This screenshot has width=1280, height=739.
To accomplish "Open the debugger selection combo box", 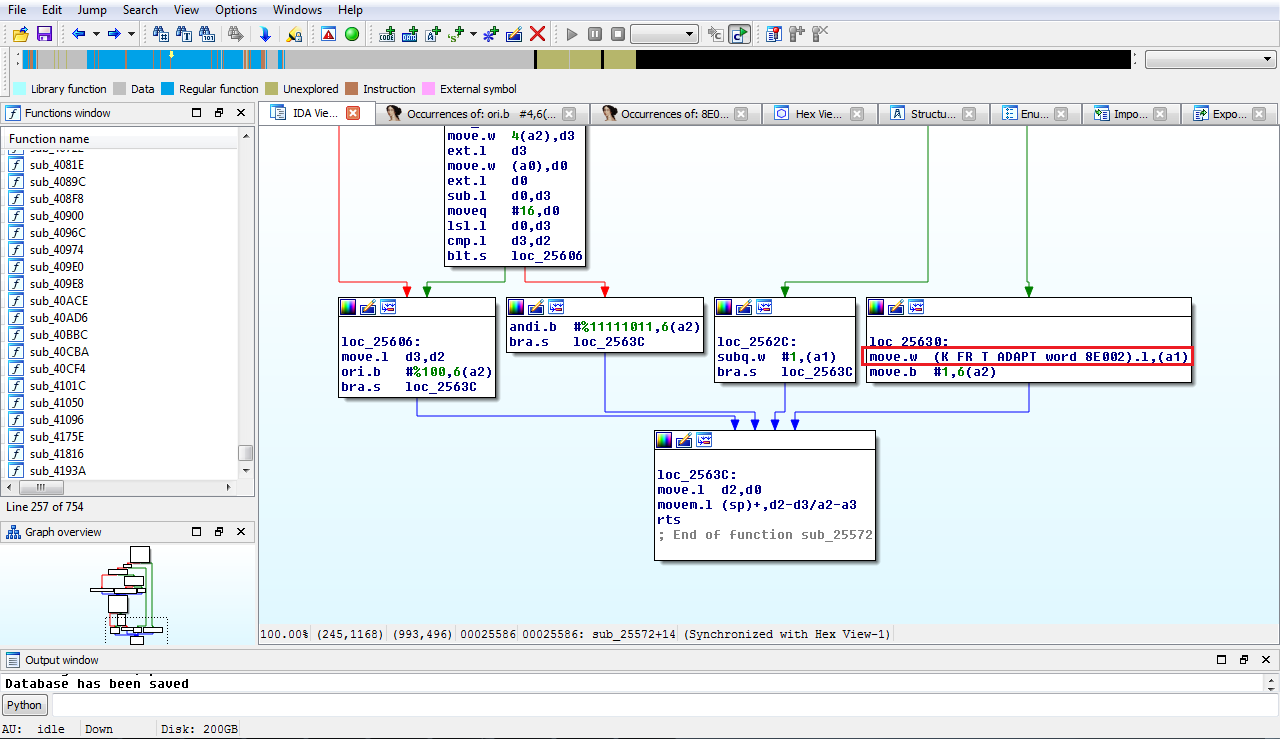I will [x=664, y=34].
